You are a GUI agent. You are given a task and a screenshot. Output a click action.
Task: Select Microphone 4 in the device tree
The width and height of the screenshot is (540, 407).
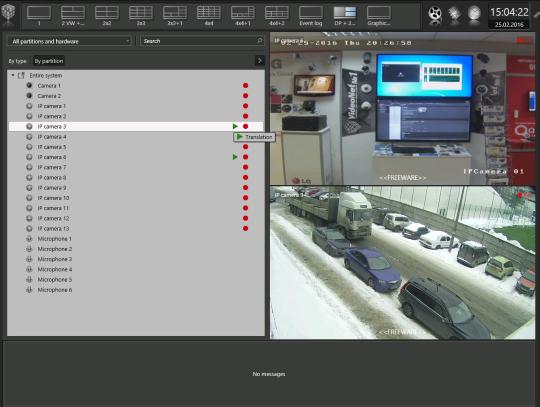[x=55, y=269]
